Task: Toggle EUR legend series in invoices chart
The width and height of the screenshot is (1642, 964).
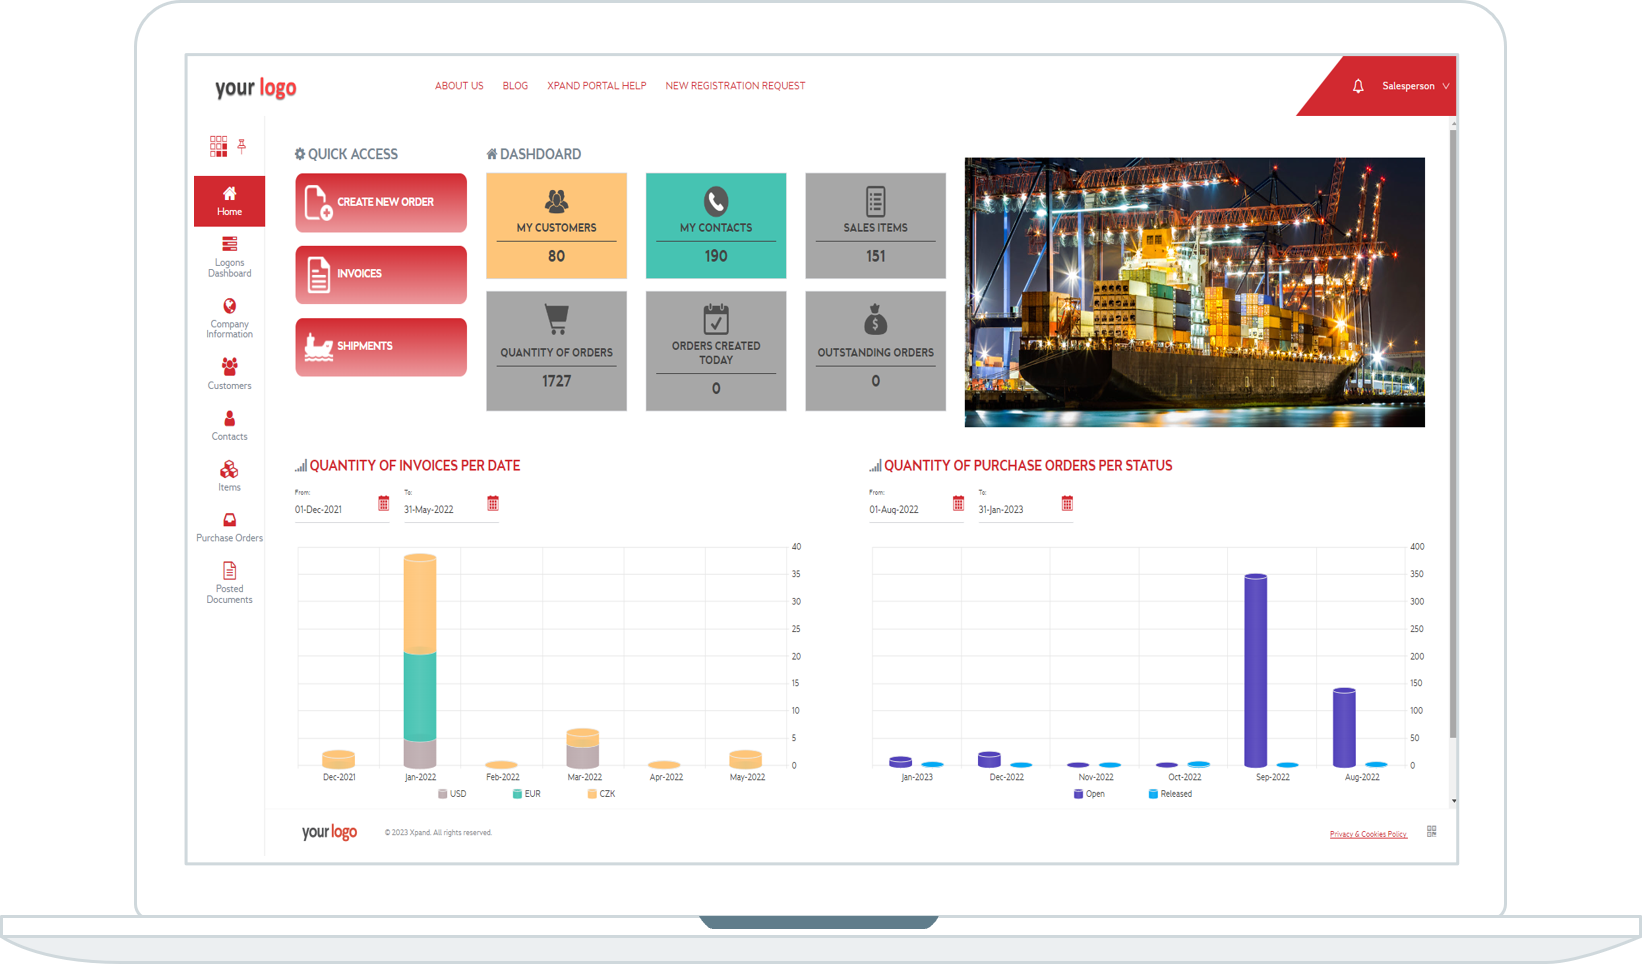Action: pos(526,794)
